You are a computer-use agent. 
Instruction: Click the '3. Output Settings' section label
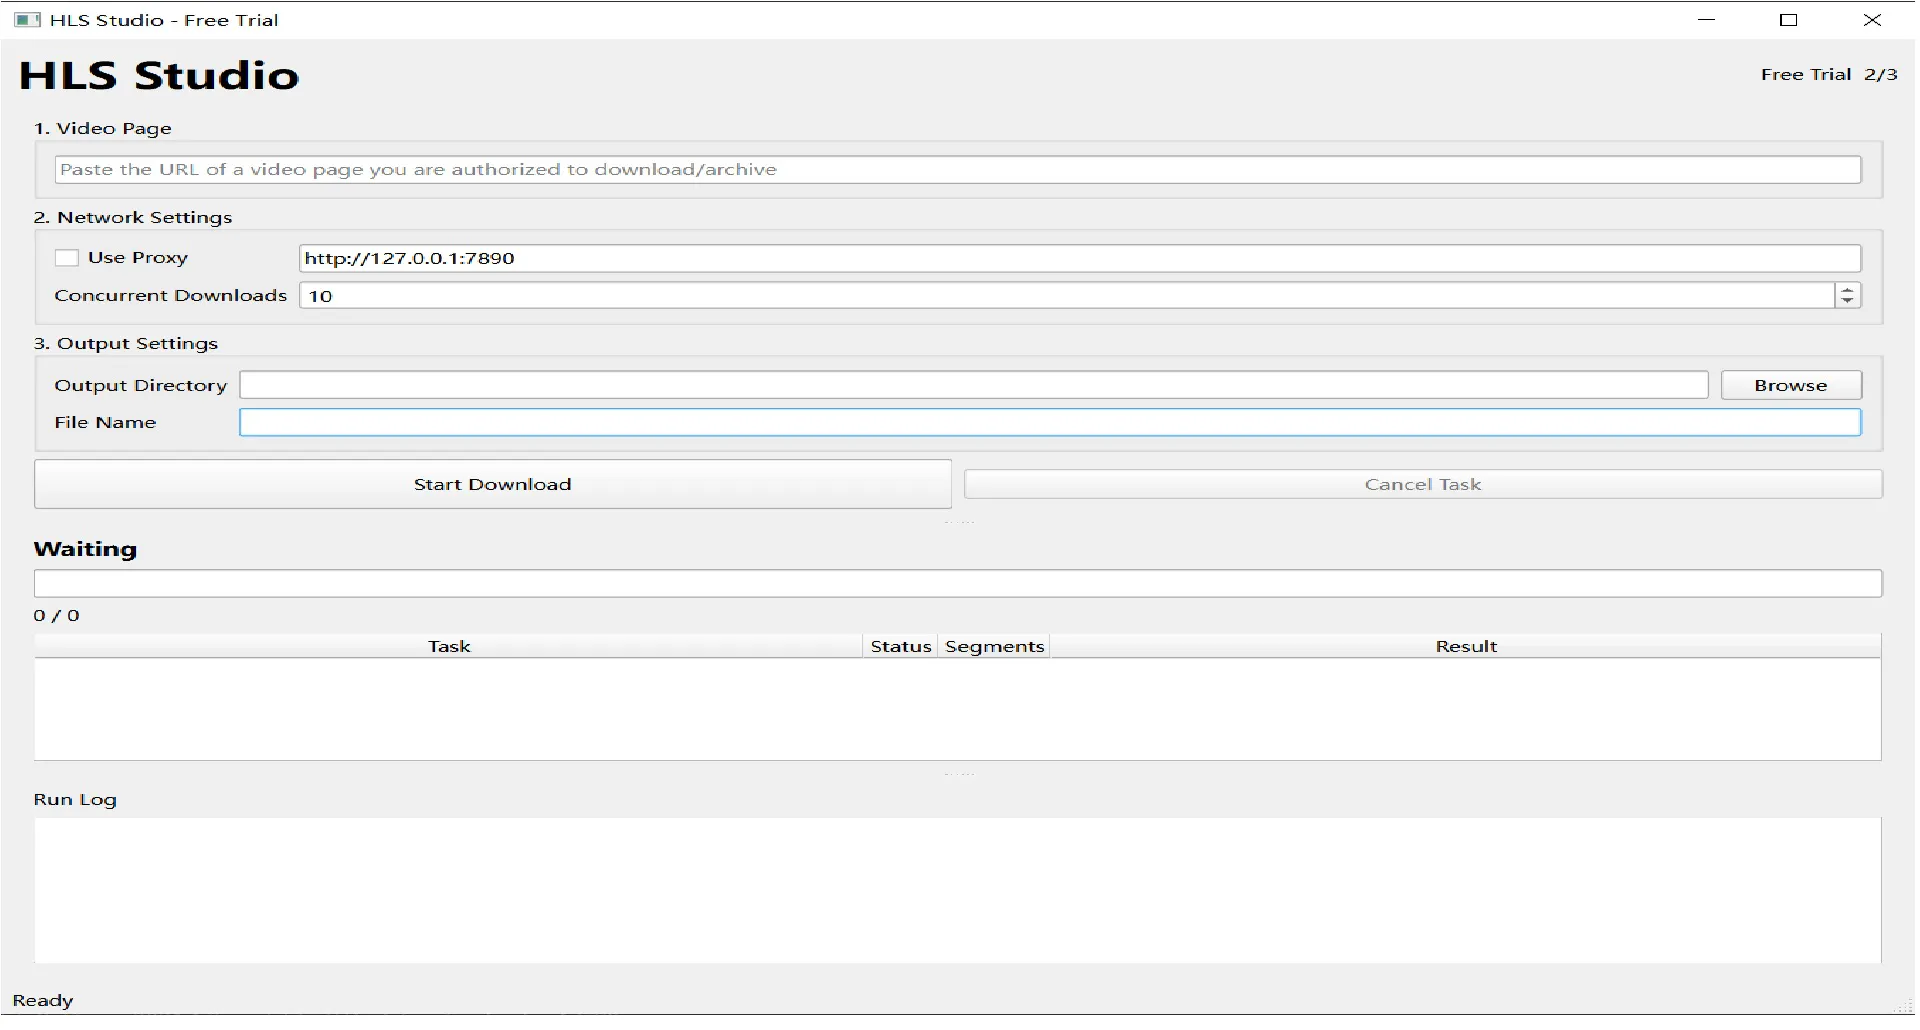click(126, 344)
